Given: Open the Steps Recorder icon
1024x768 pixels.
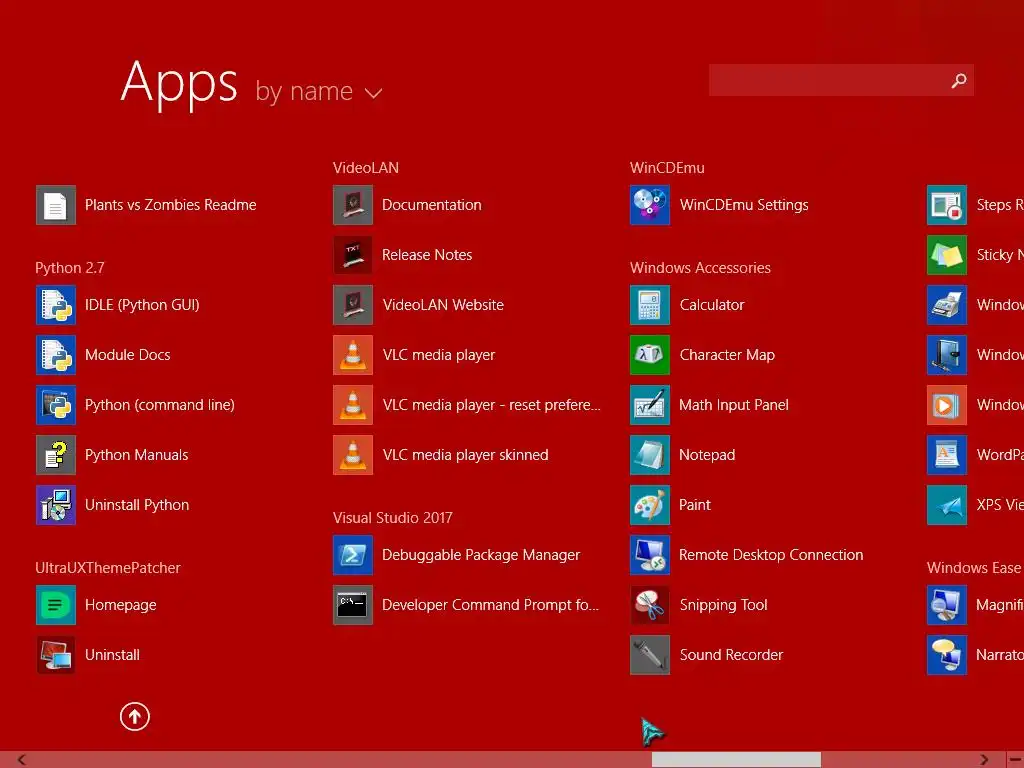Looking at the screenshot, I should (x=947, y=205).
